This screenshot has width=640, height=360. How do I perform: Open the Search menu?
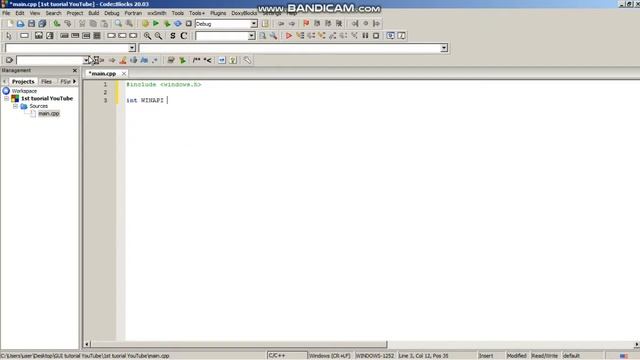click(53, 13)
